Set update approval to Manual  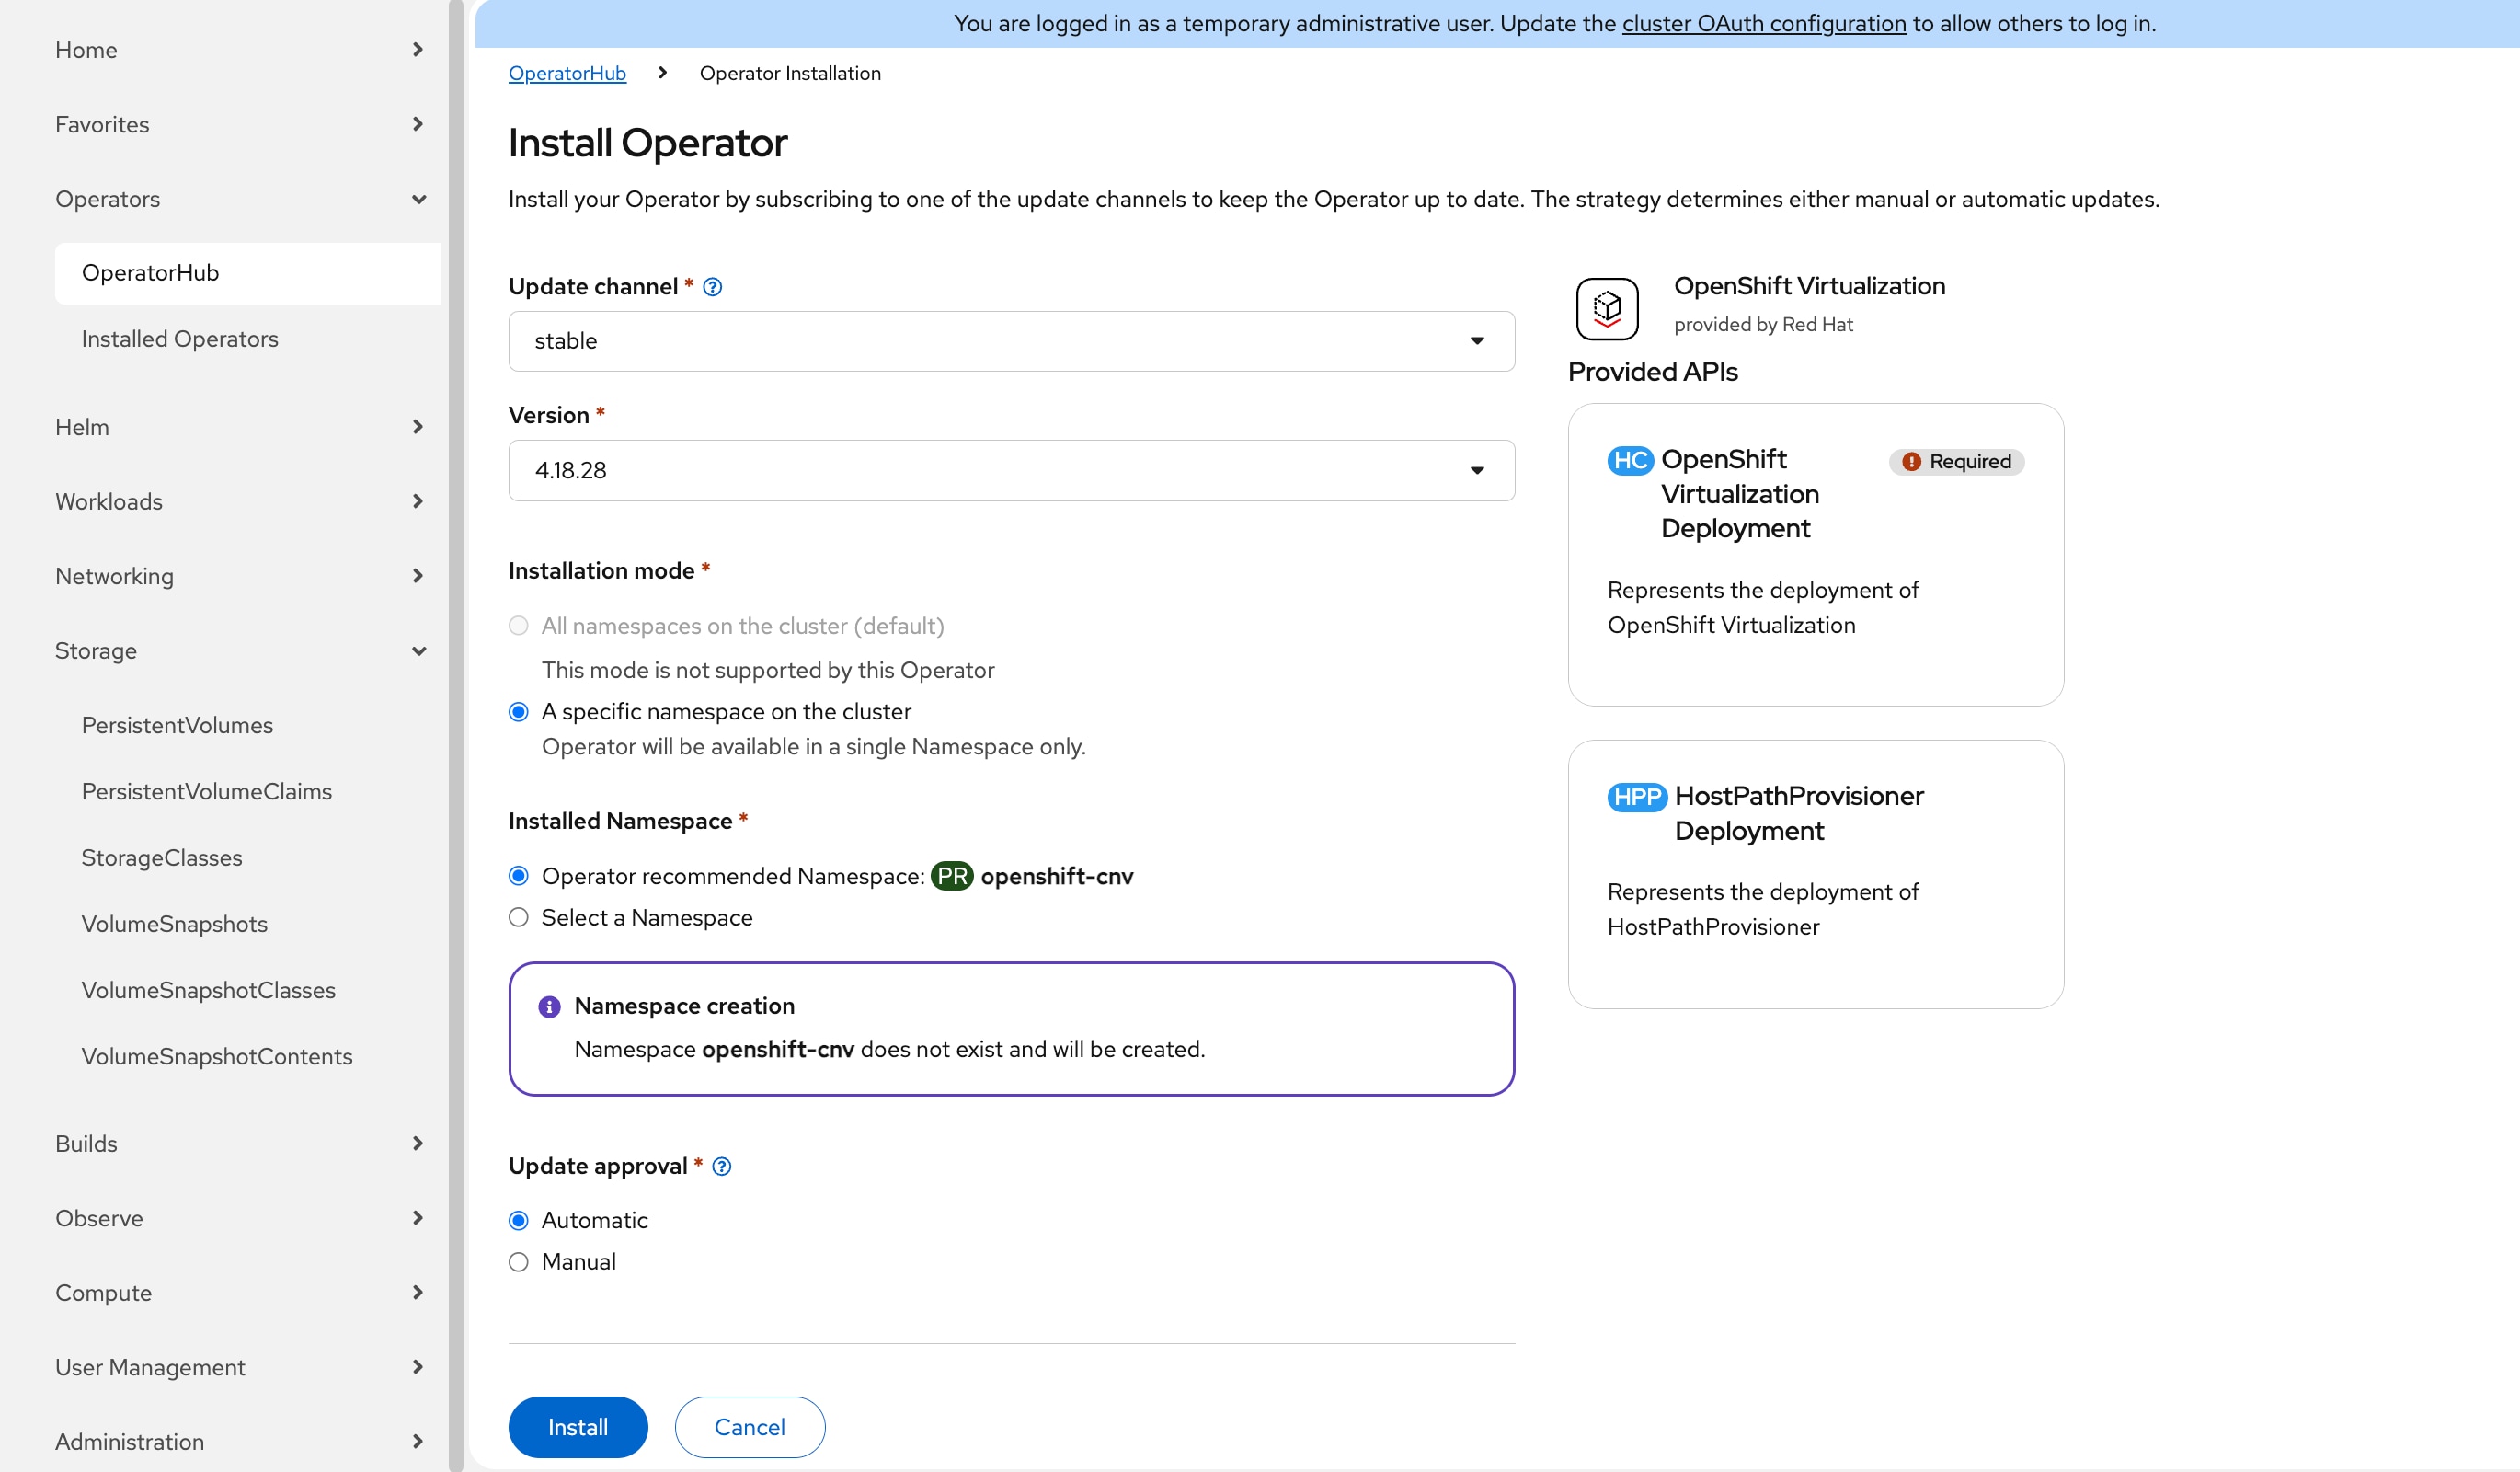[518, 1263]
